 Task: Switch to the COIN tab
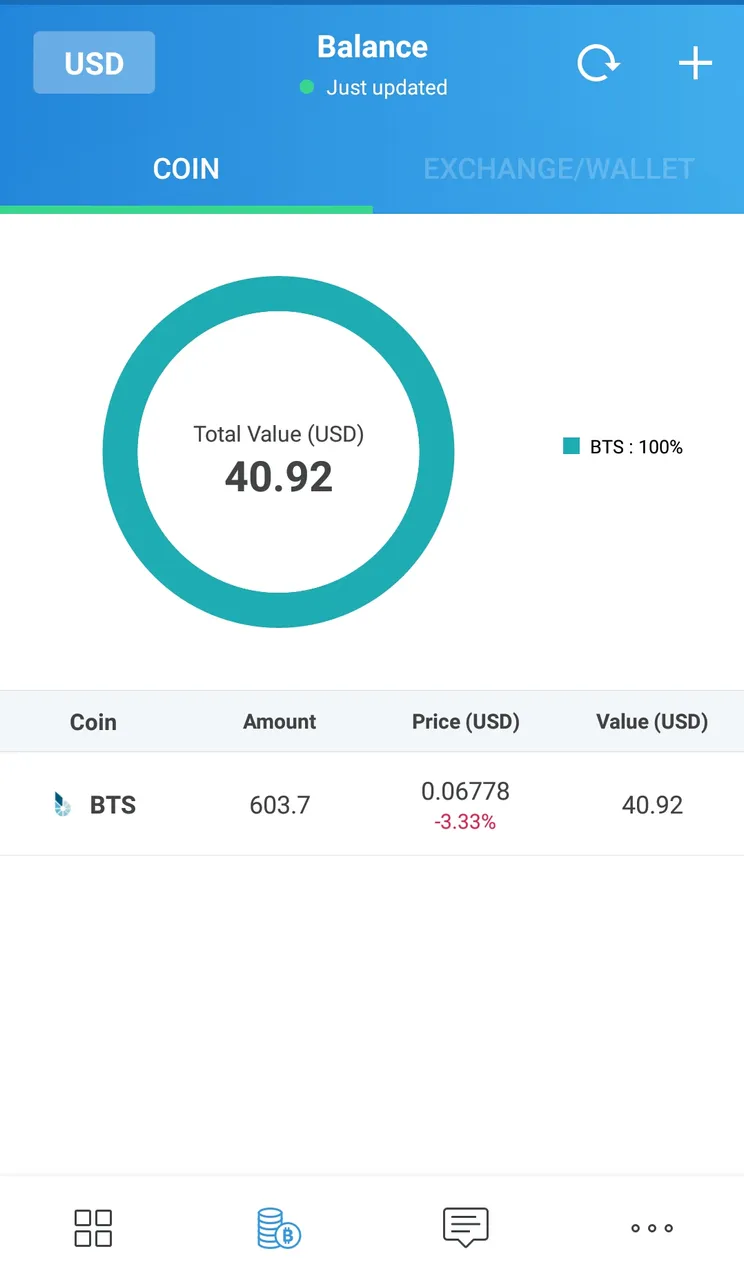[186, 169]
